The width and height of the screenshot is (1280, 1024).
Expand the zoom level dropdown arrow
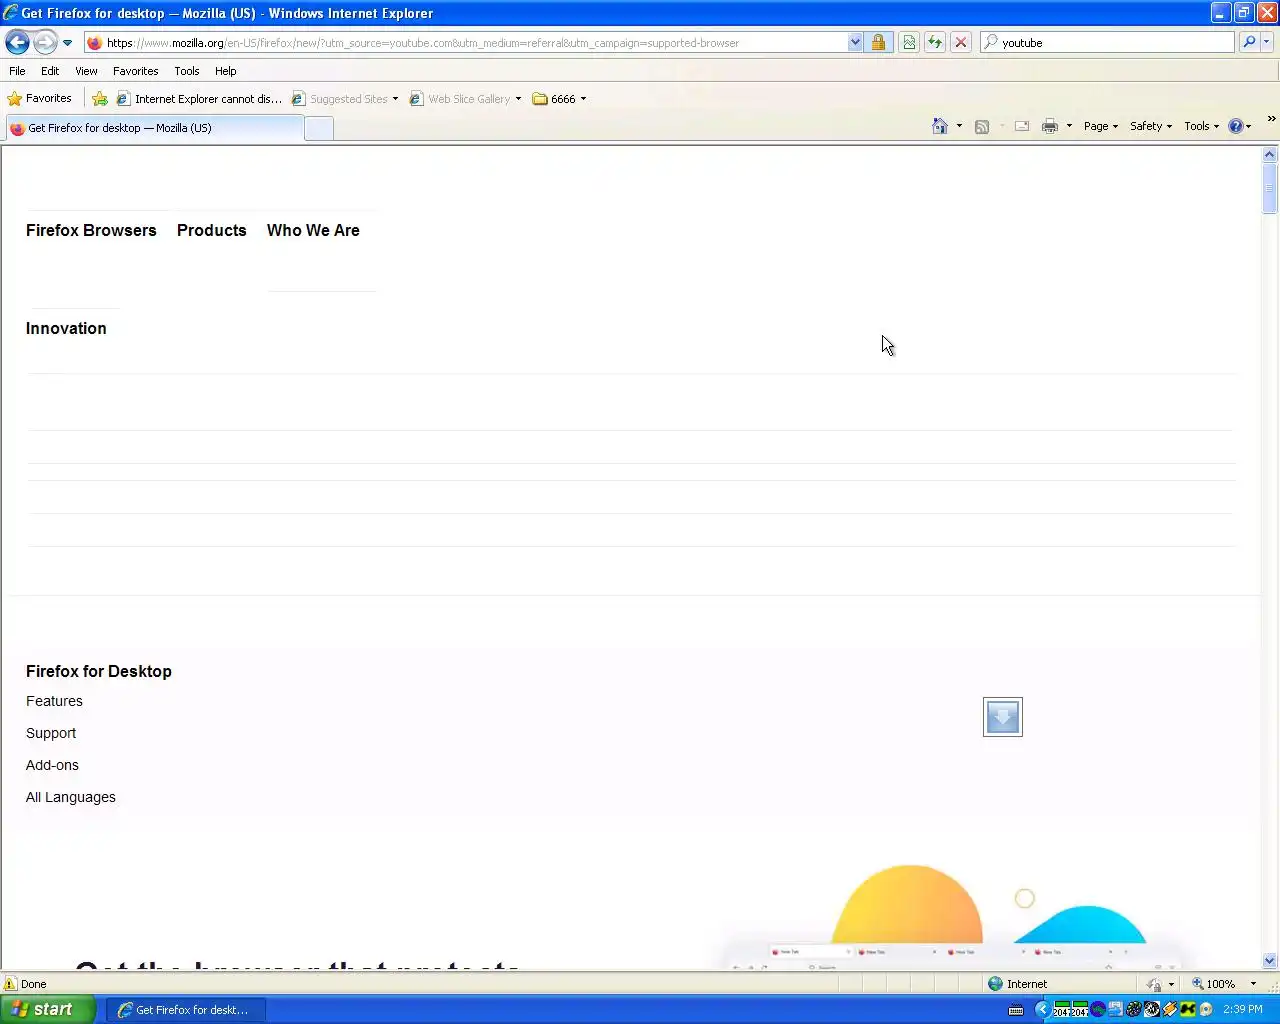tap(1253, 984)
